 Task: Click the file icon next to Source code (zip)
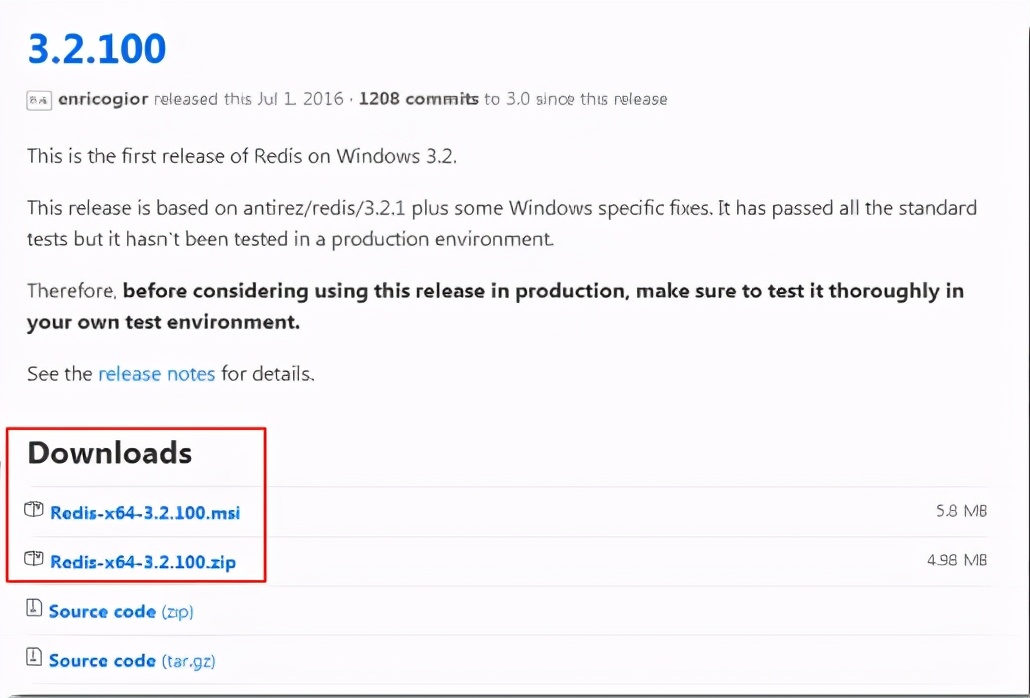click(x=34, y=610)
